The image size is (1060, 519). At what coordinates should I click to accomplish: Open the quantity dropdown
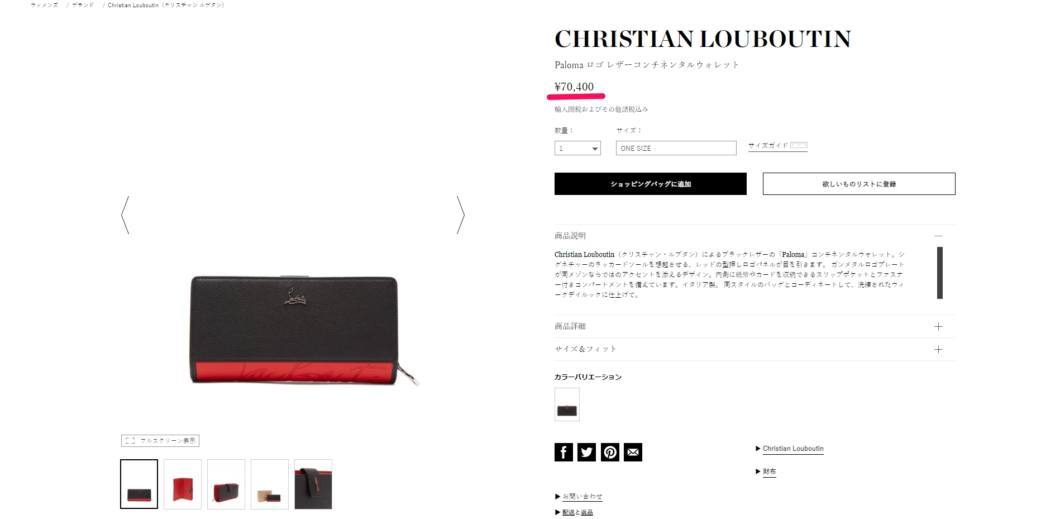577,148
